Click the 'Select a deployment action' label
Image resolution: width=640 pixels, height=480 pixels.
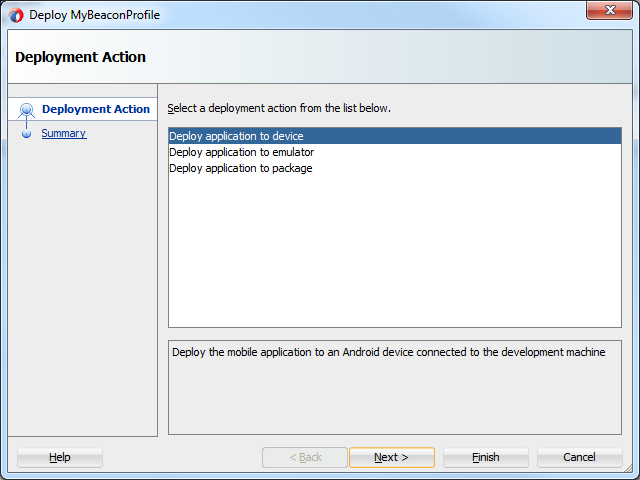point(279,108)
